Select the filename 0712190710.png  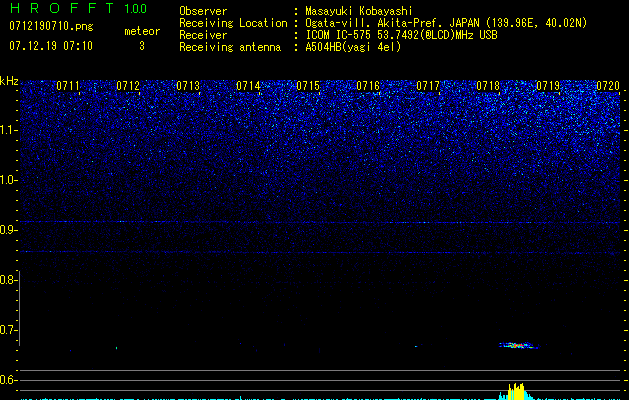[51, 26]
